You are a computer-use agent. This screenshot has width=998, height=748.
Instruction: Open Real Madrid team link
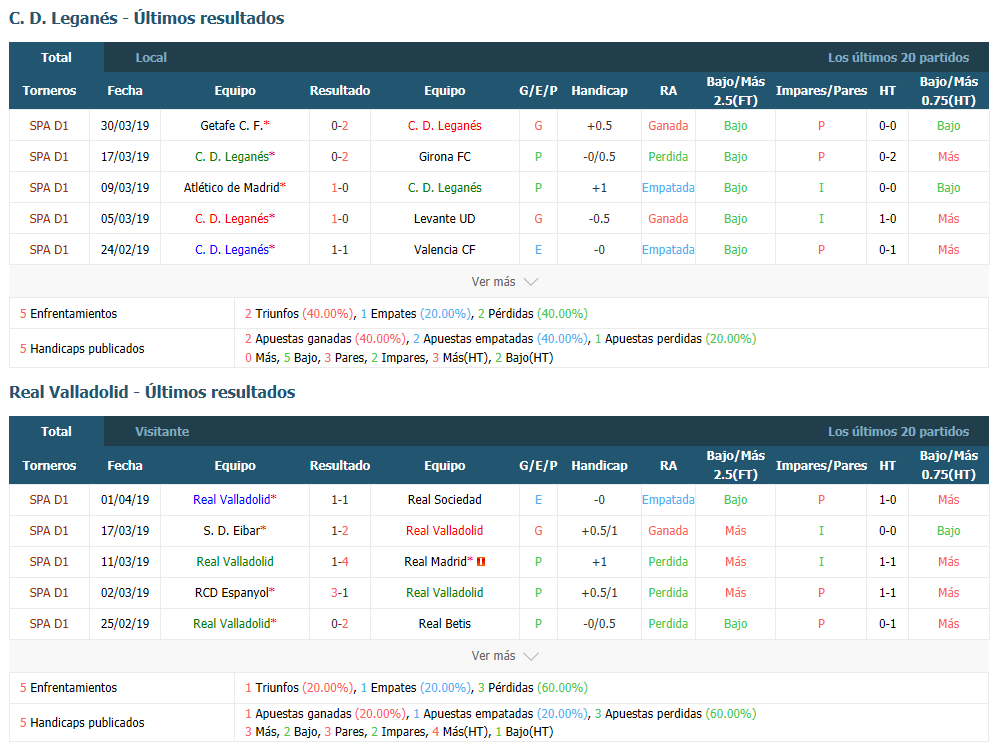(435, 561)
